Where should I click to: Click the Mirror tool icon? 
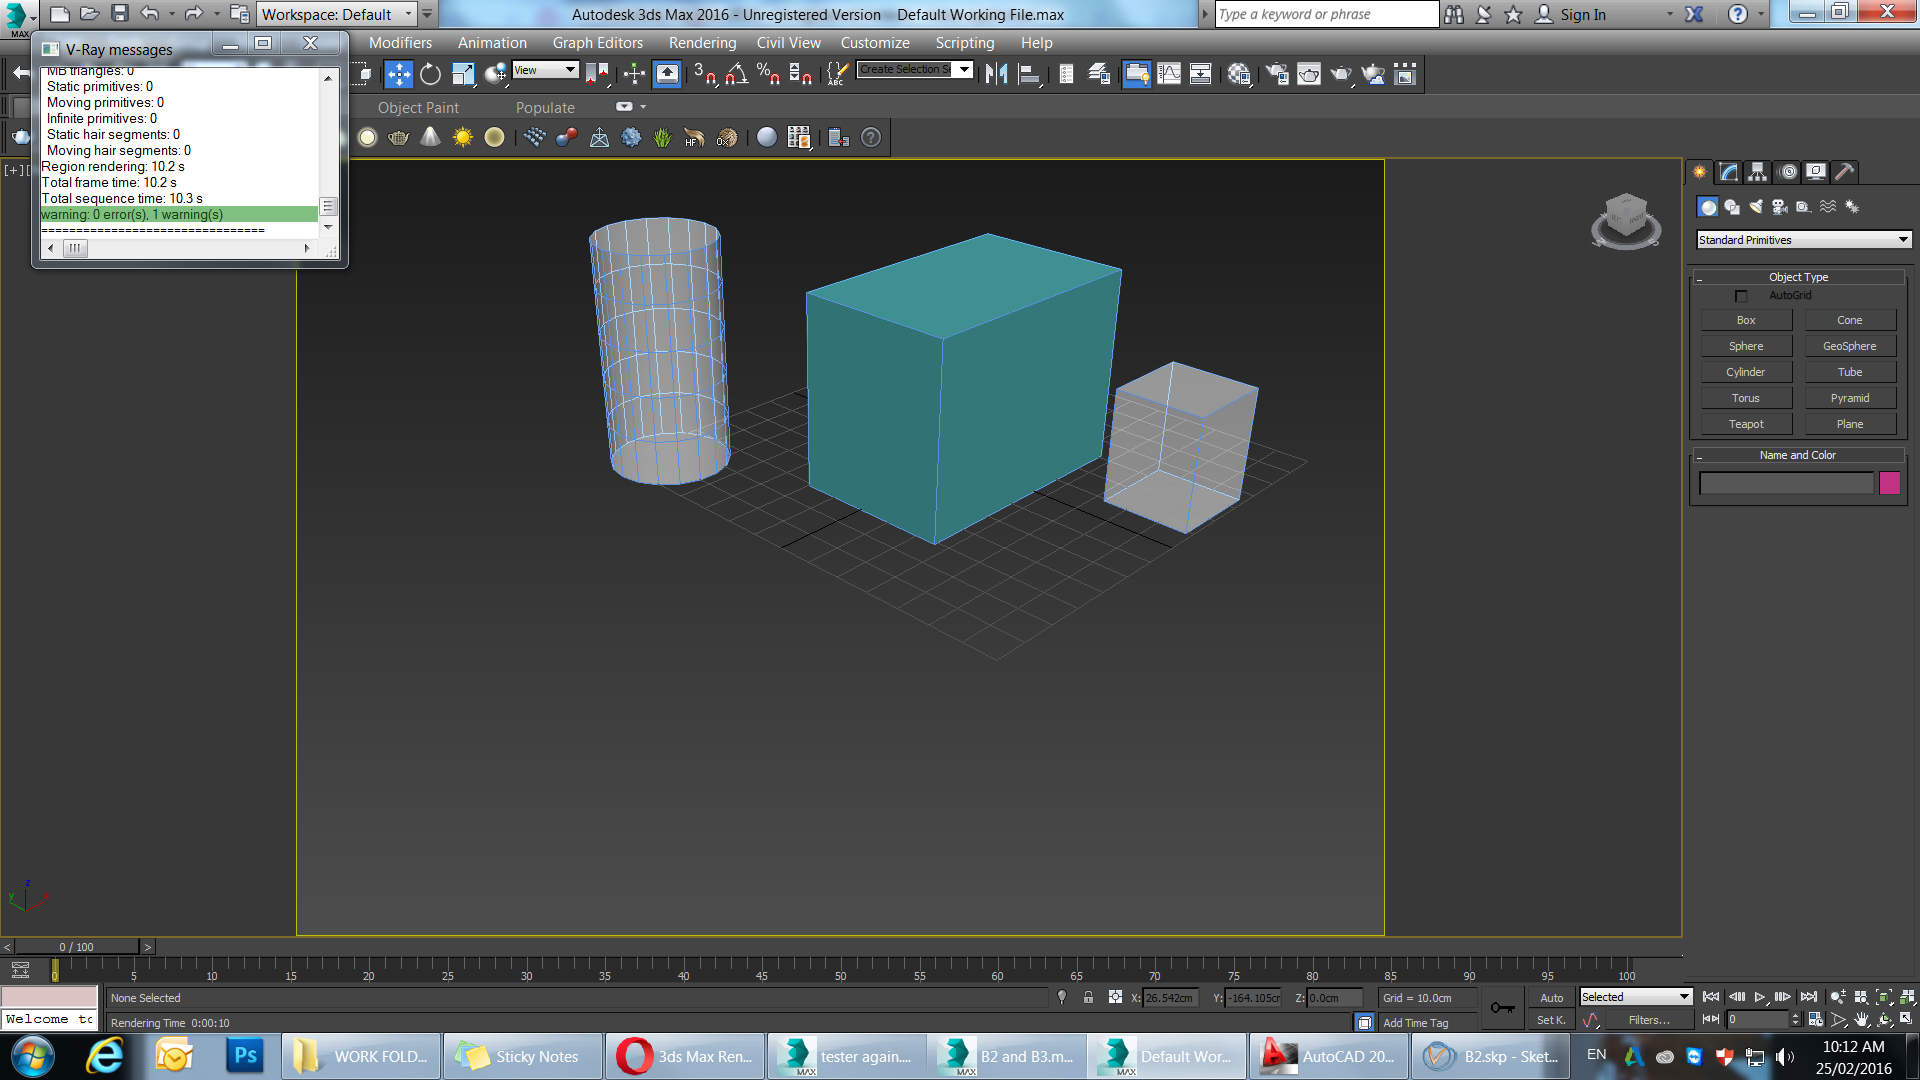coord(996,74)
